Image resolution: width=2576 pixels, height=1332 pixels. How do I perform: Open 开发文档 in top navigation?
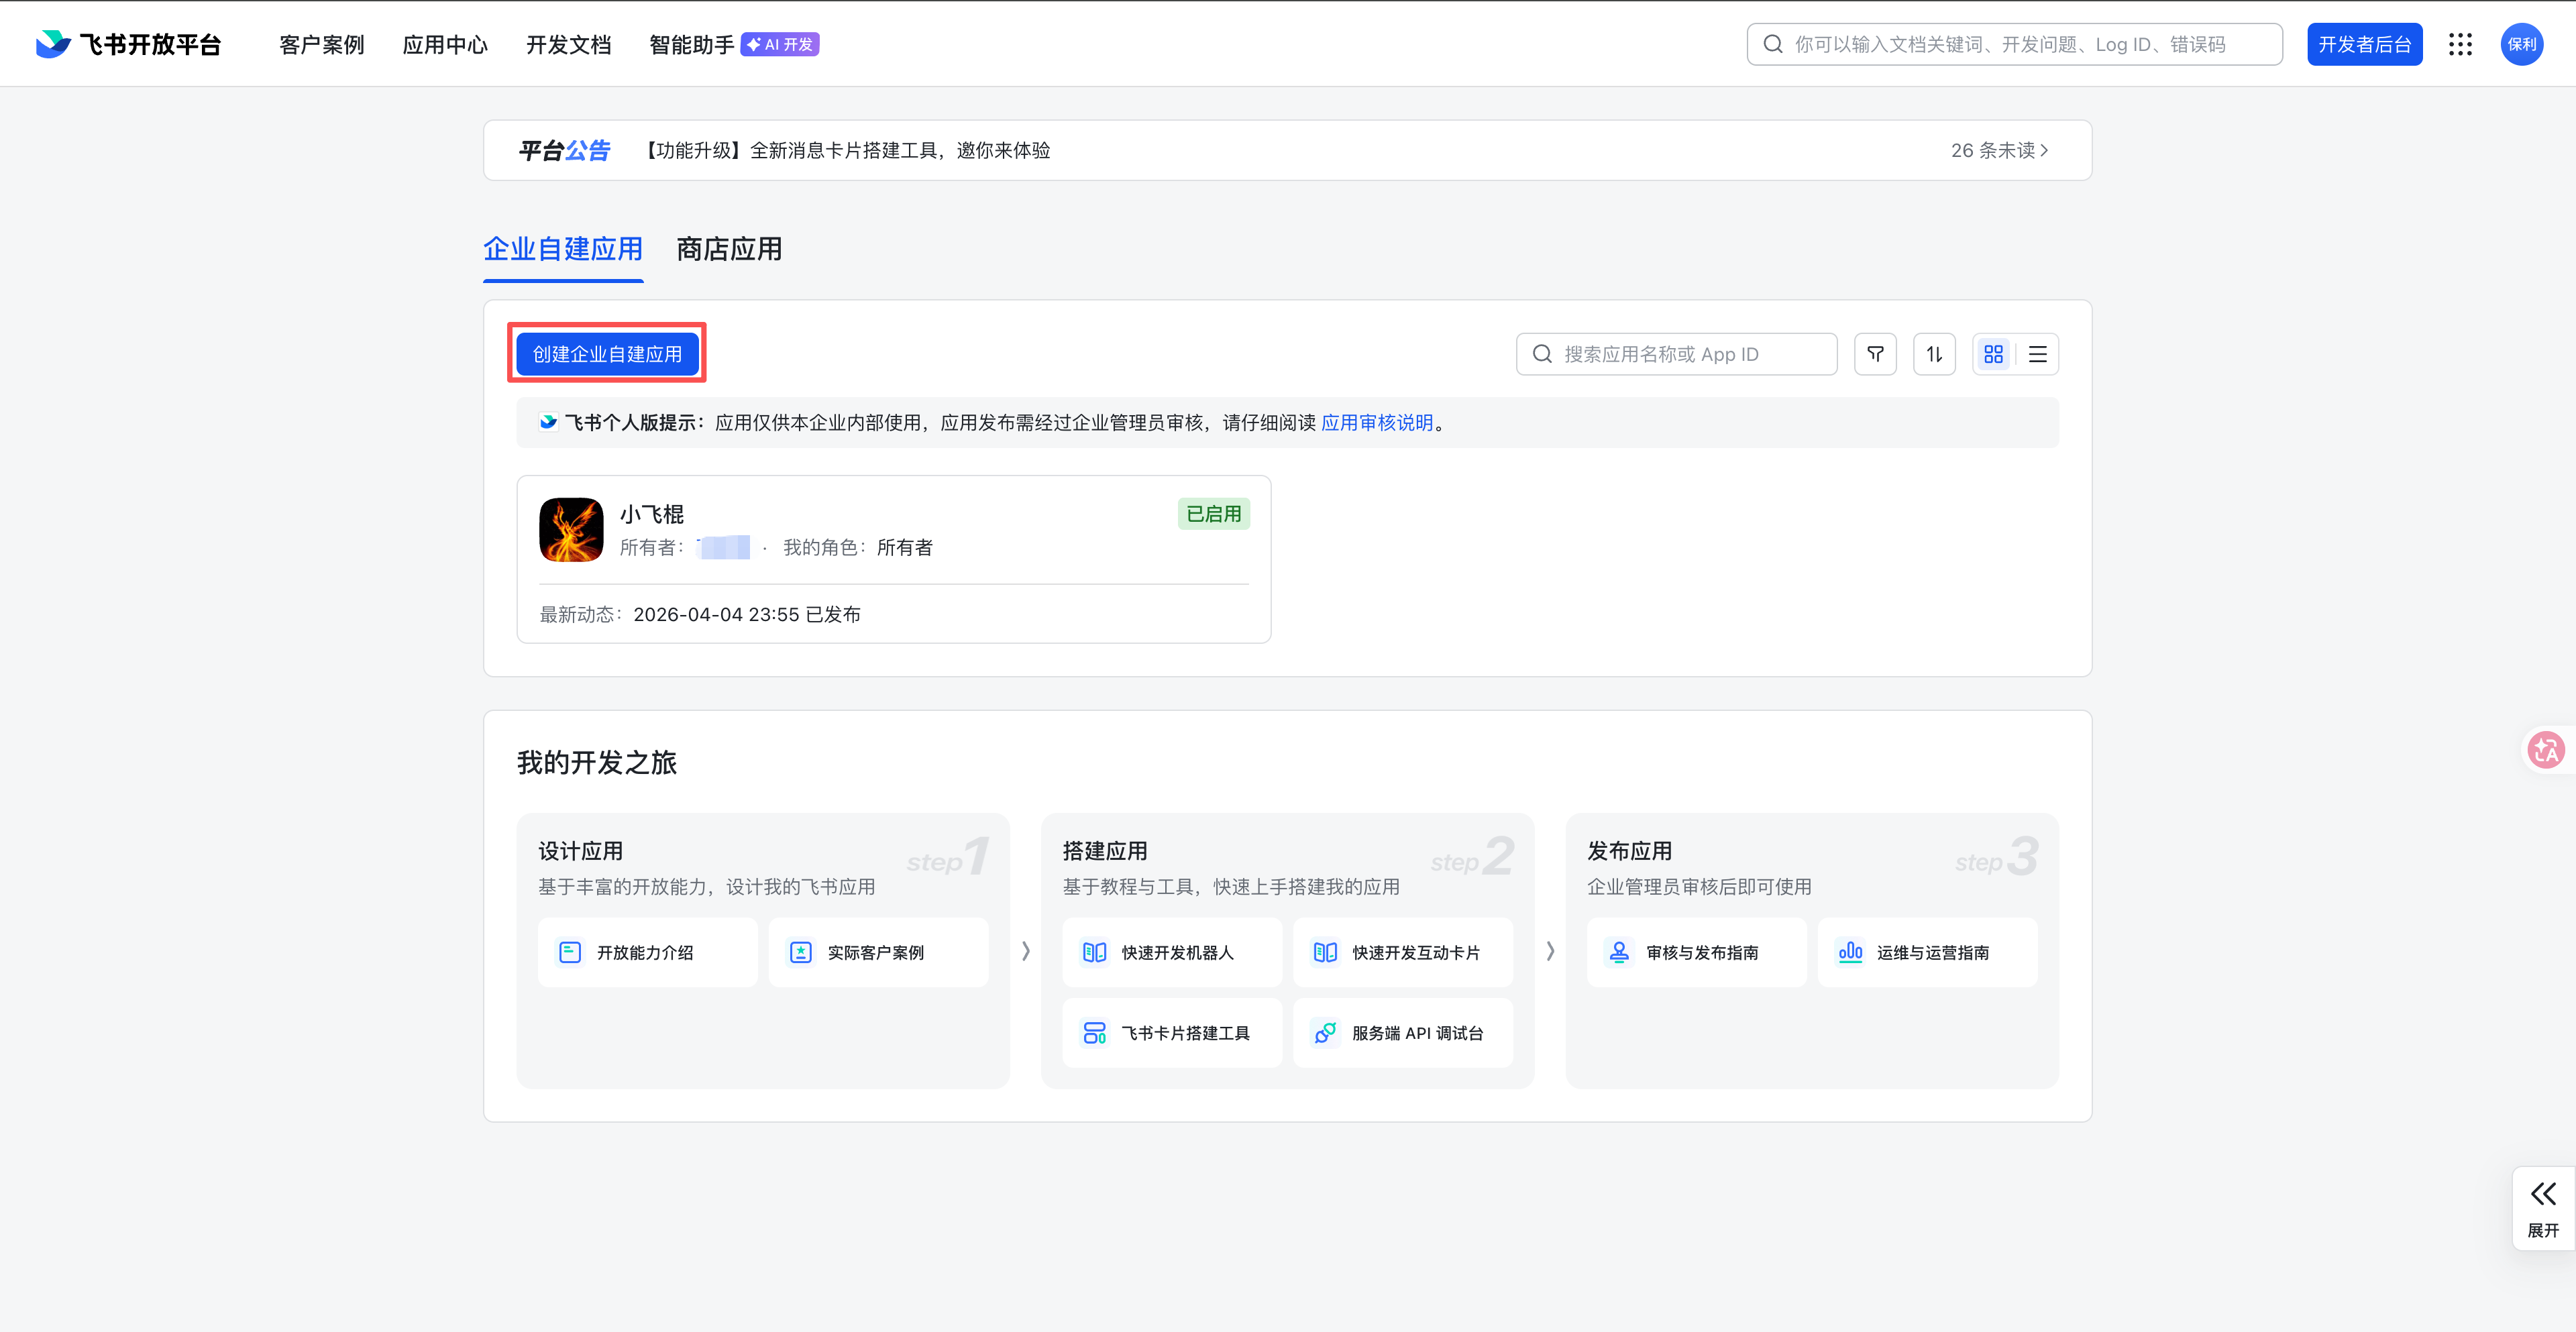pos(569,45)
